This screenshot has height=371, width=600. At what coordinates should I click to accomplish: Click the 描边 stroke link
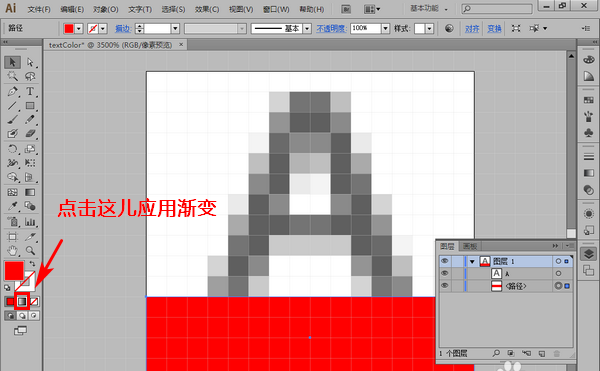(123, 28)
